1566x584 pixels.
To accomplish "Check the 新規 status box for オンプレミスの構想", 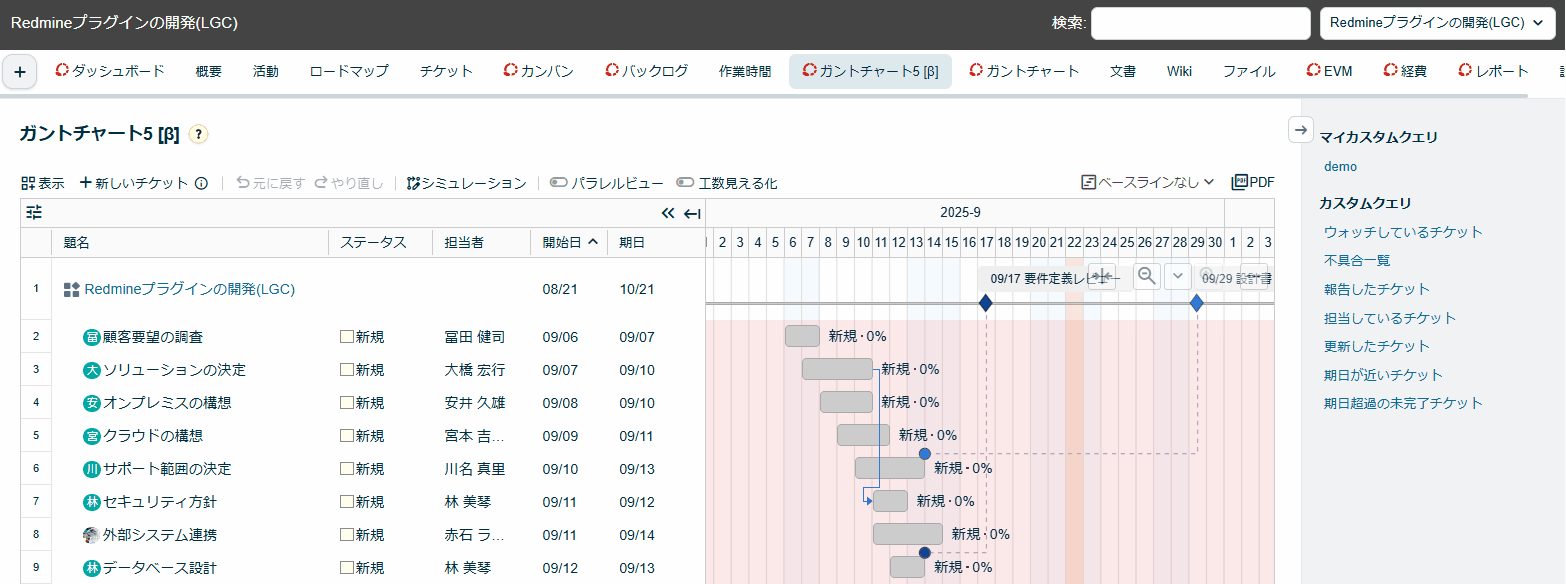I will (347, 403).
